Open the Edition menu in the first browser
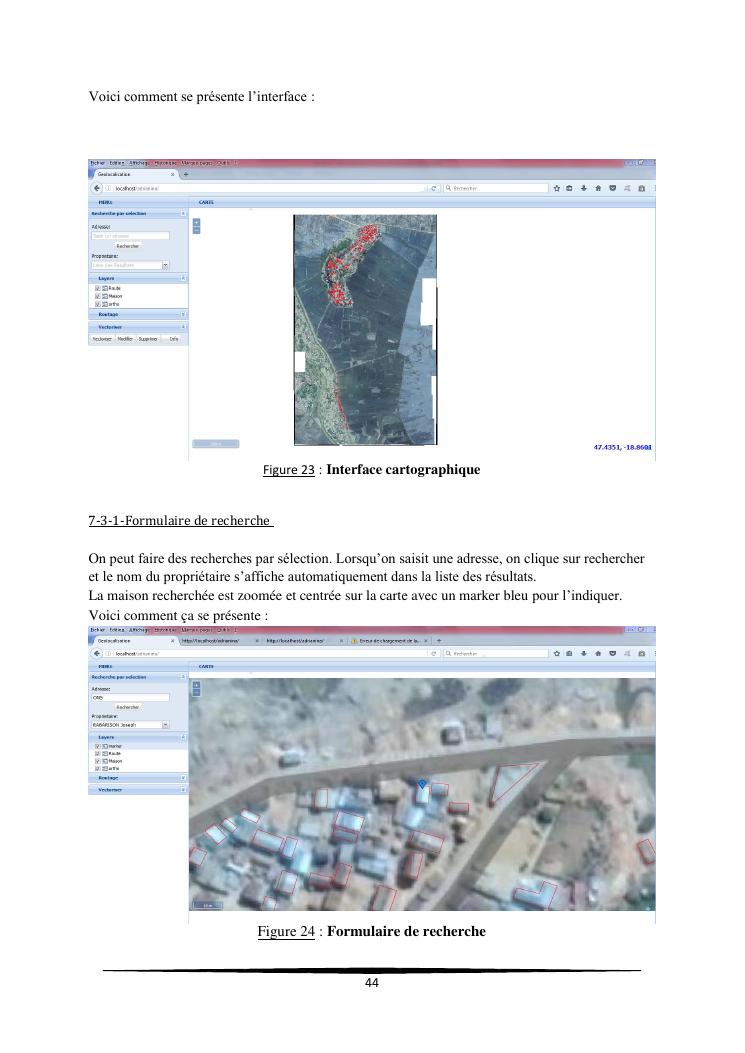This screenshot has width=745, height=1053. click(x=117, y=163)
